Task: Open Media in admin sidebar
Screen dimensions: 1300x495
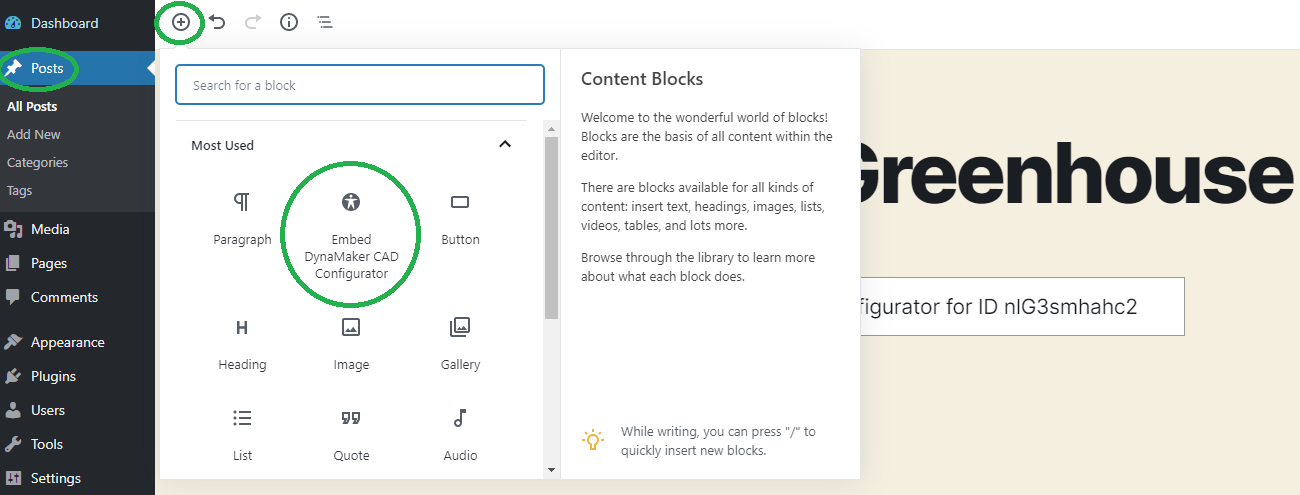Action: 77,229
